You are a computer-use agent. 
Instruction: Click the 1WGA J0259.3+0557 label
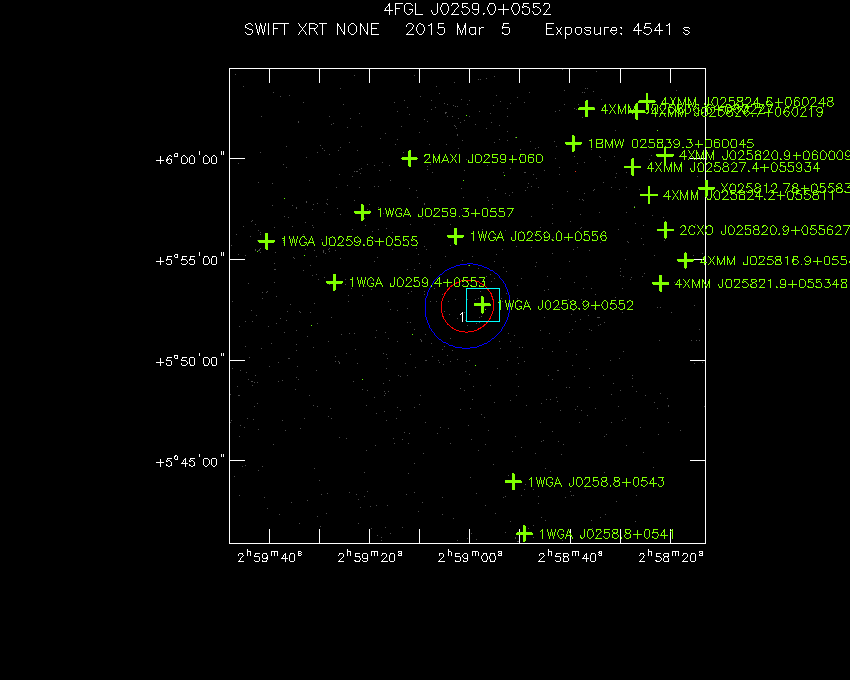point(445,213)
